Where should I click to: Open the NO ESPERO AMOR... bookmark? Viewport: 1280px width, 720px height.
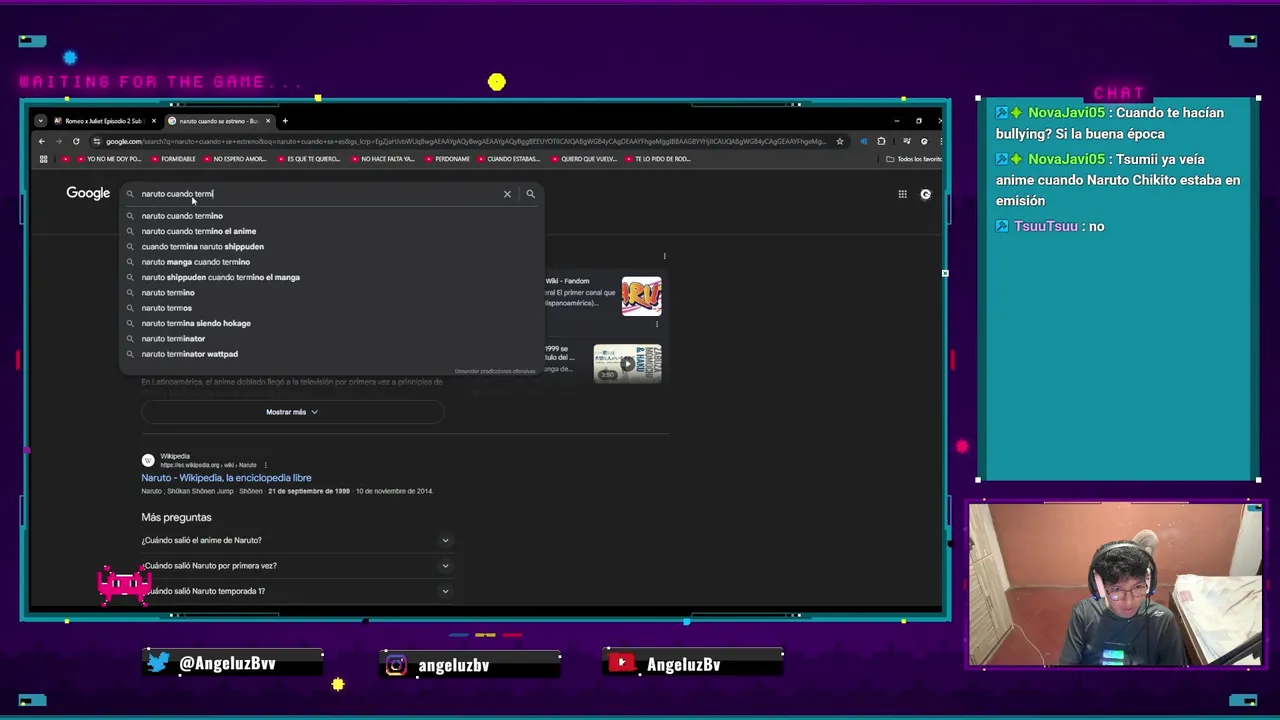click(x=234, y=159)
